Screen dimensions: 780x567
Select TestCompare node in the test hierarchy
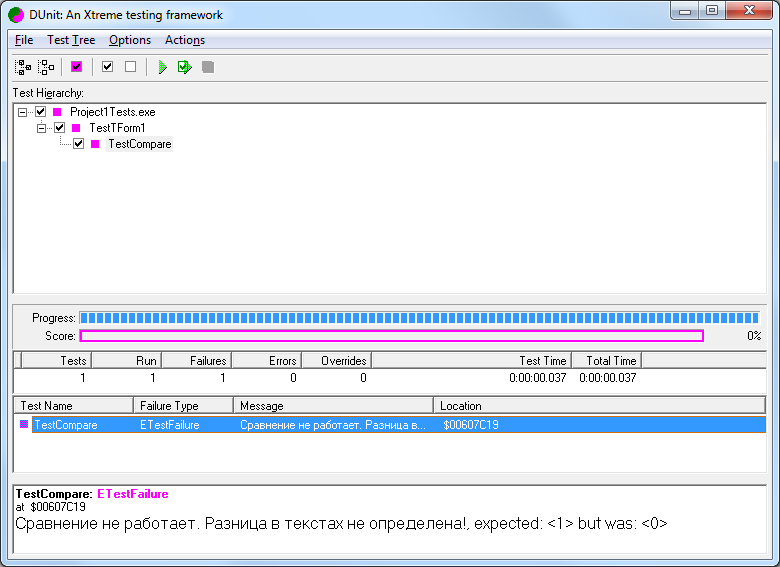click(140, 144)
